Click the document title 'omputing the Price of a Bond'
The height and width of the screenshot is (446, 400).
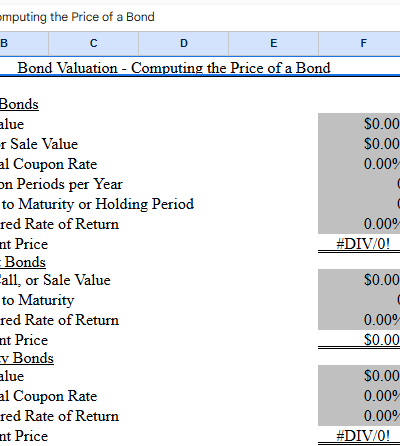click(77, 17)
